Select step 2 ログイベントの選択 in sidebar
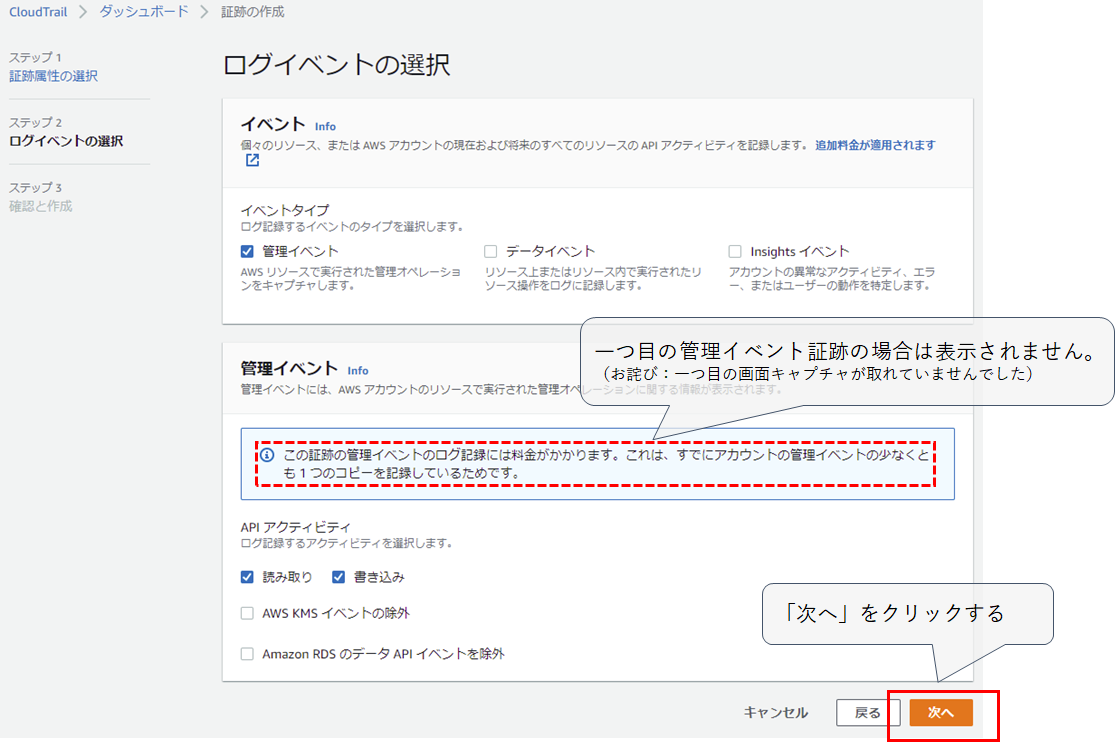1119x742 pixels. coord(66,141)
